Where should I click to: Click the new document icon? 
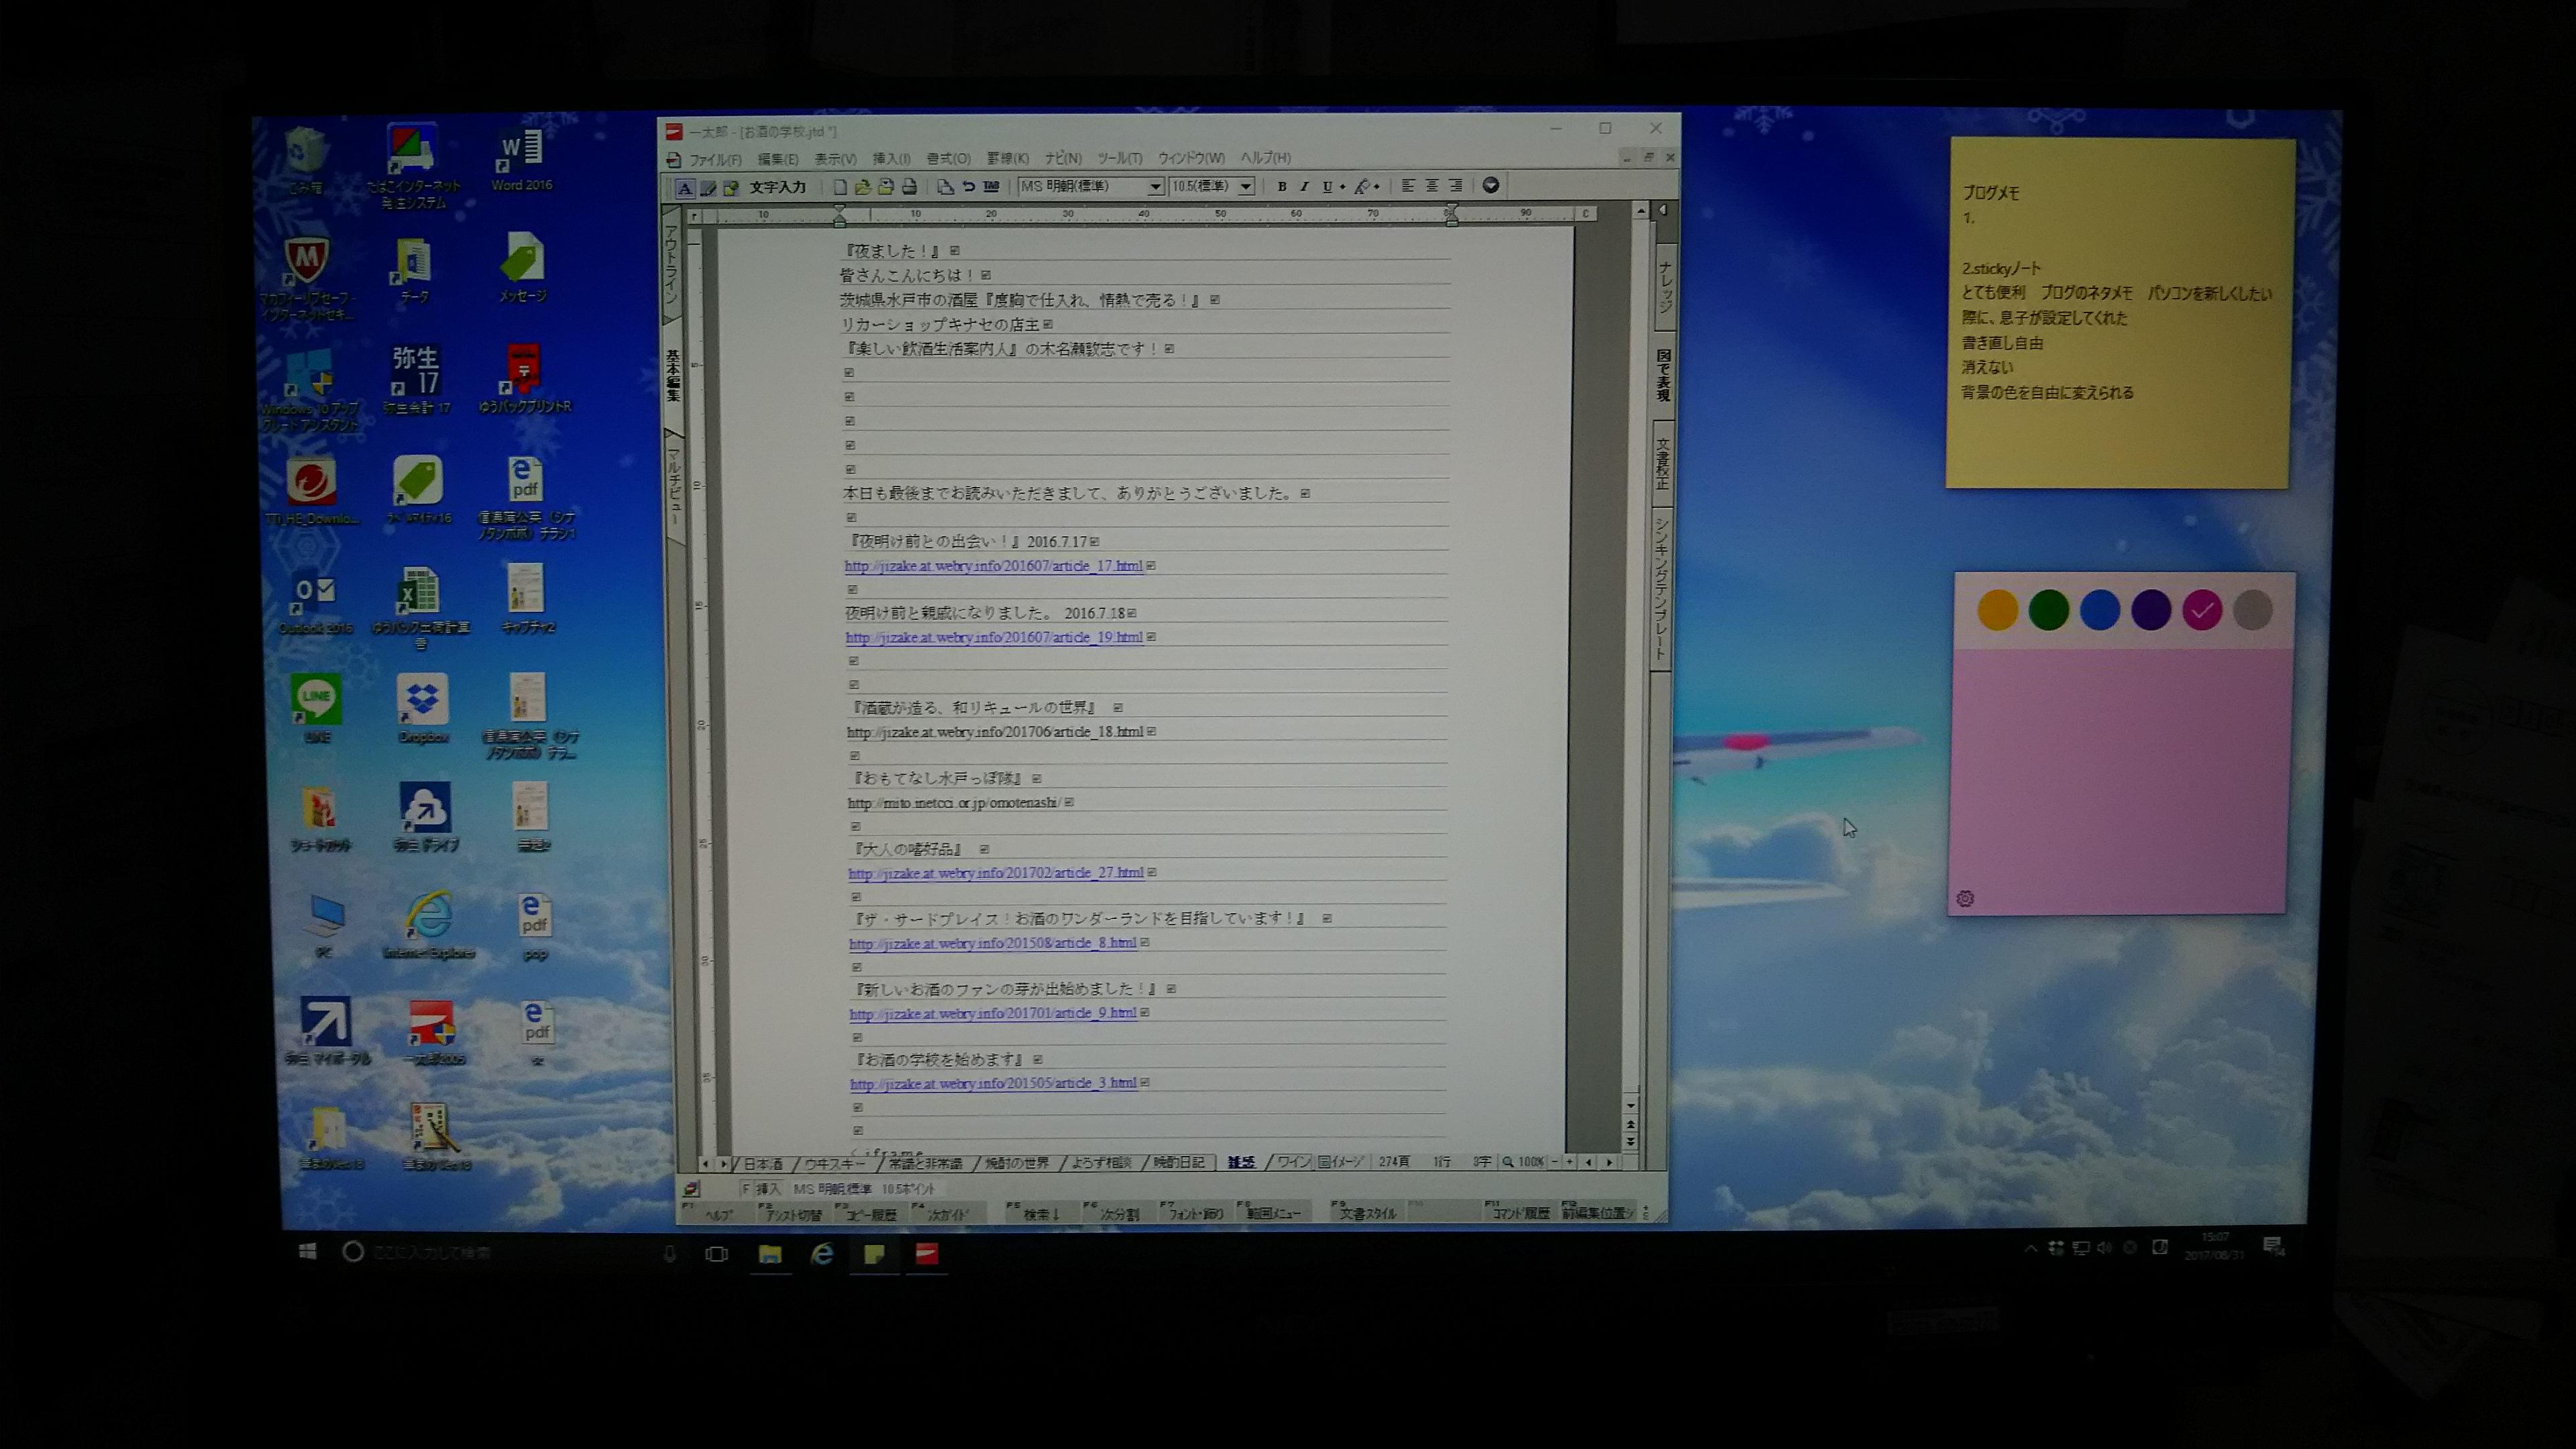click(840, 187)
